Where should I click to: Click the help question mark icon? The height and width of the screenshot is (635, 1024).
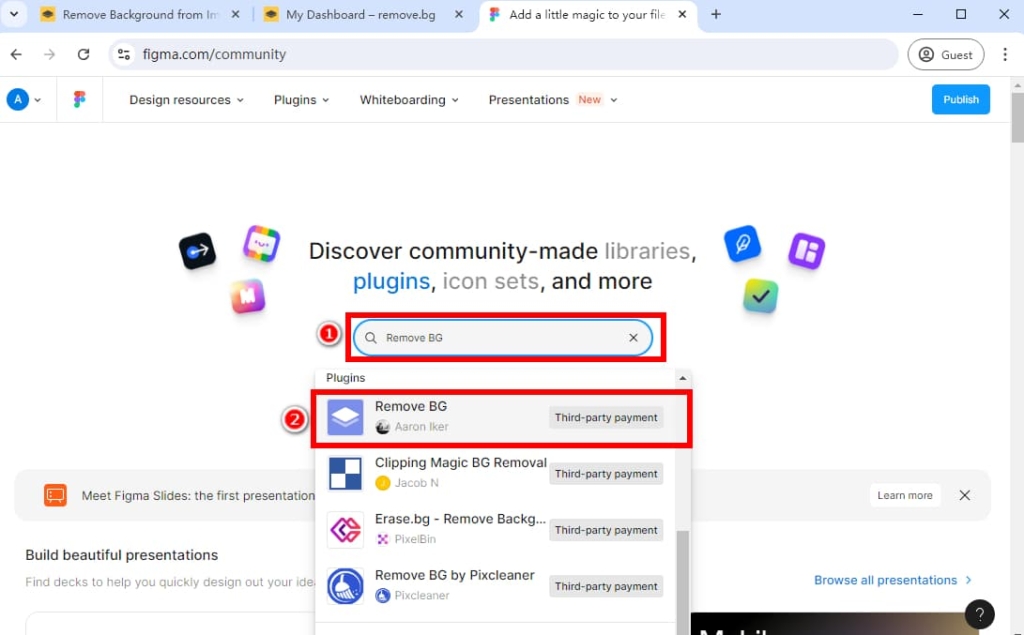979,614
